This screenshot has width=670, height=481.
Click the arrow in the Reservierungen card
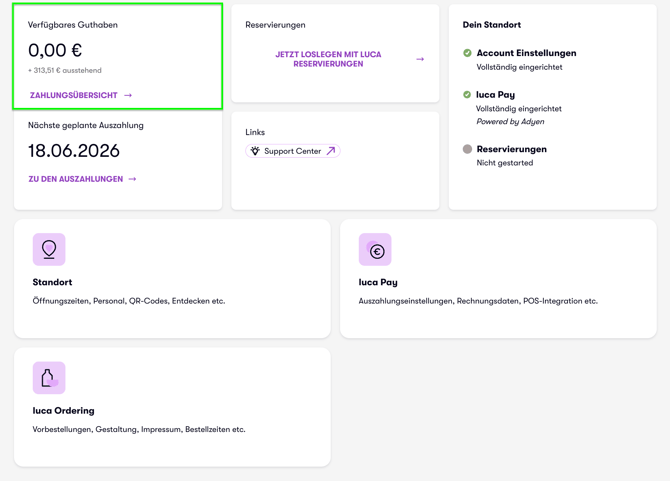[x=420, y=59]
